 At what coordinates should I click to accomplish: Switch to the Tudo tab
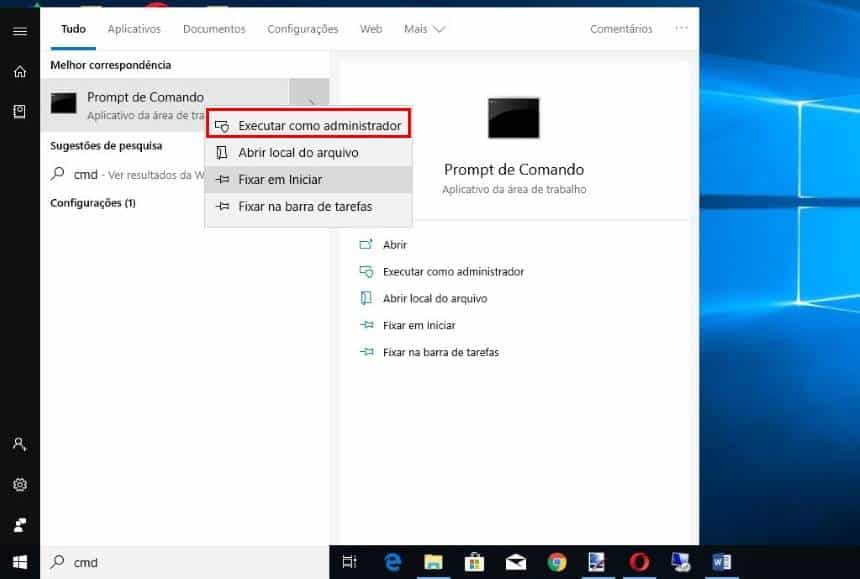73,29
